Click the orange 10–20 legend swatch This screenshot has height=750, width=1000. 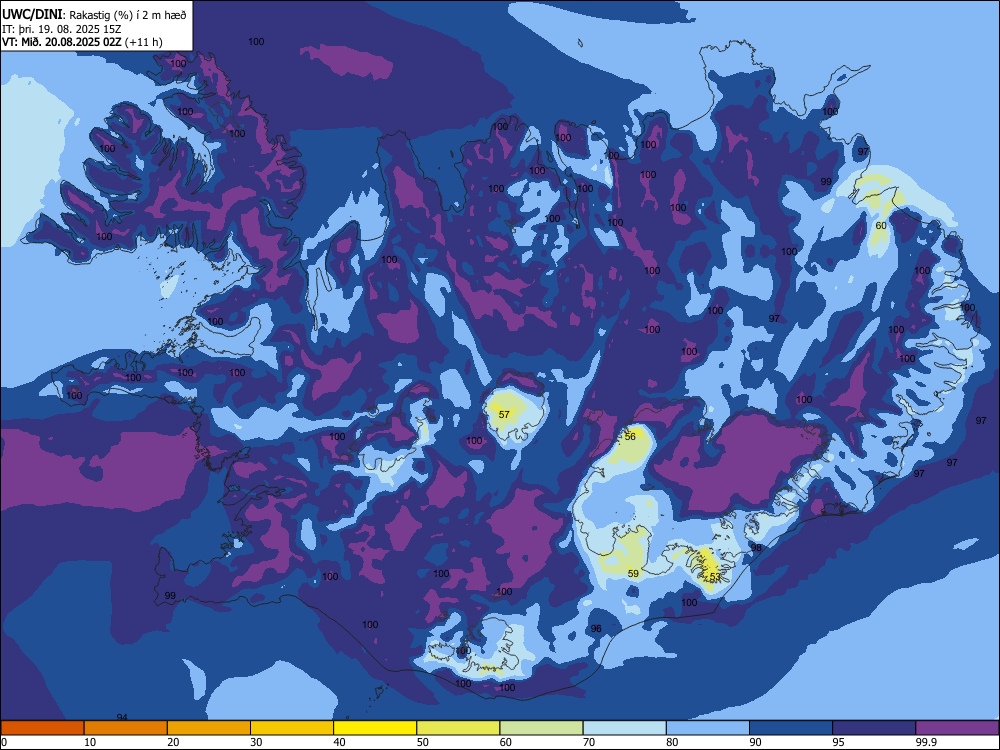click(x=126, y=728)
